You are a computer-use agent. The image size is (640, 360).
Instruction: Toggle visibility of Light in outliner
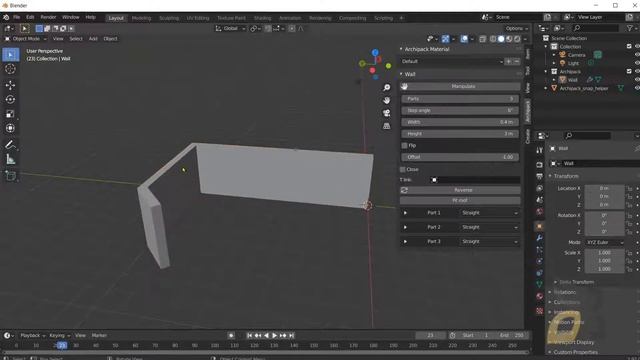click(637, 63)
